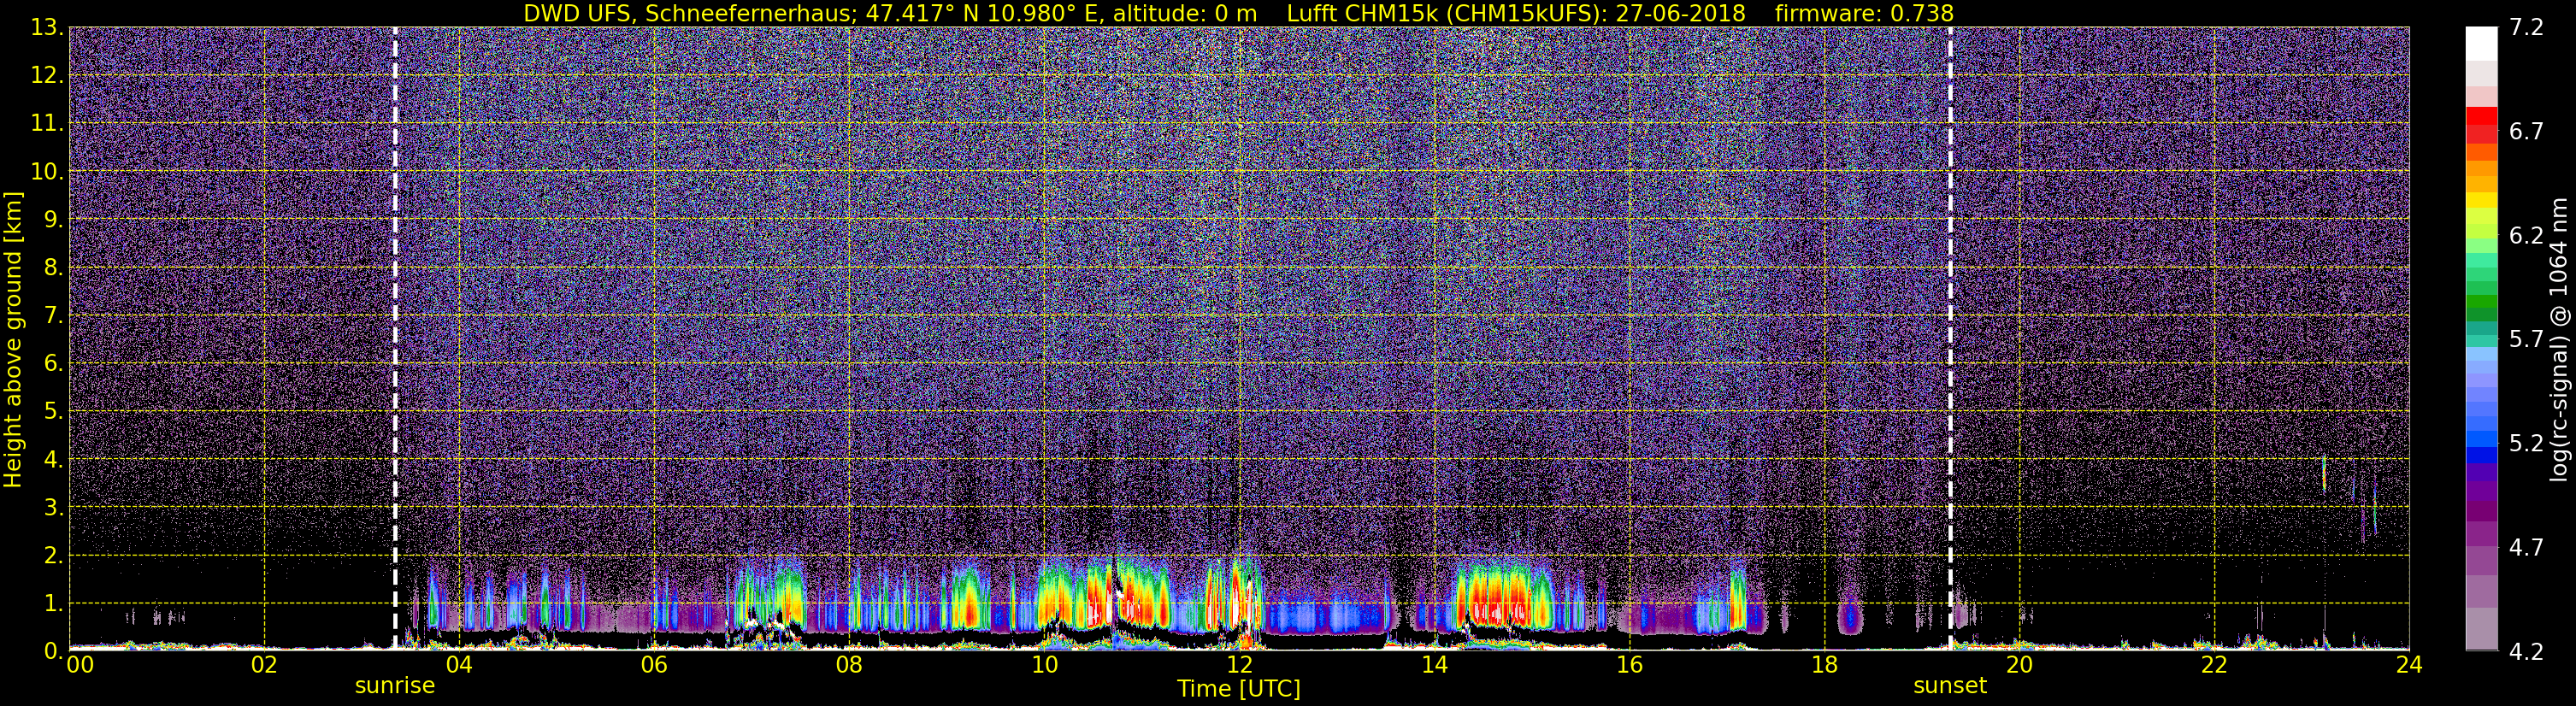Viewport: 2576px width, 706px height.
Task: Click the '16' time axis tick label
Action: [1629, 665]
